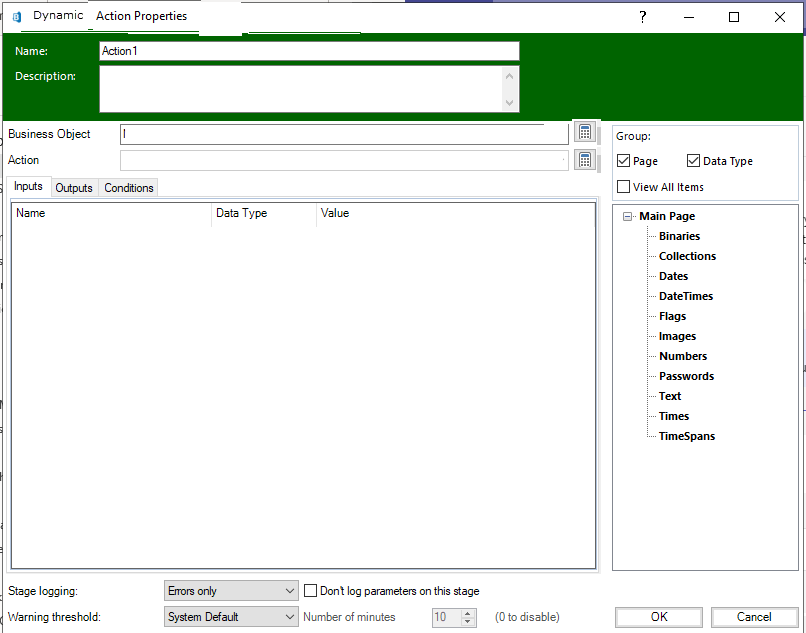Switch to the Outputs tab
The image size is (806, 633).
pyautogui.click(x=74, y=188)
